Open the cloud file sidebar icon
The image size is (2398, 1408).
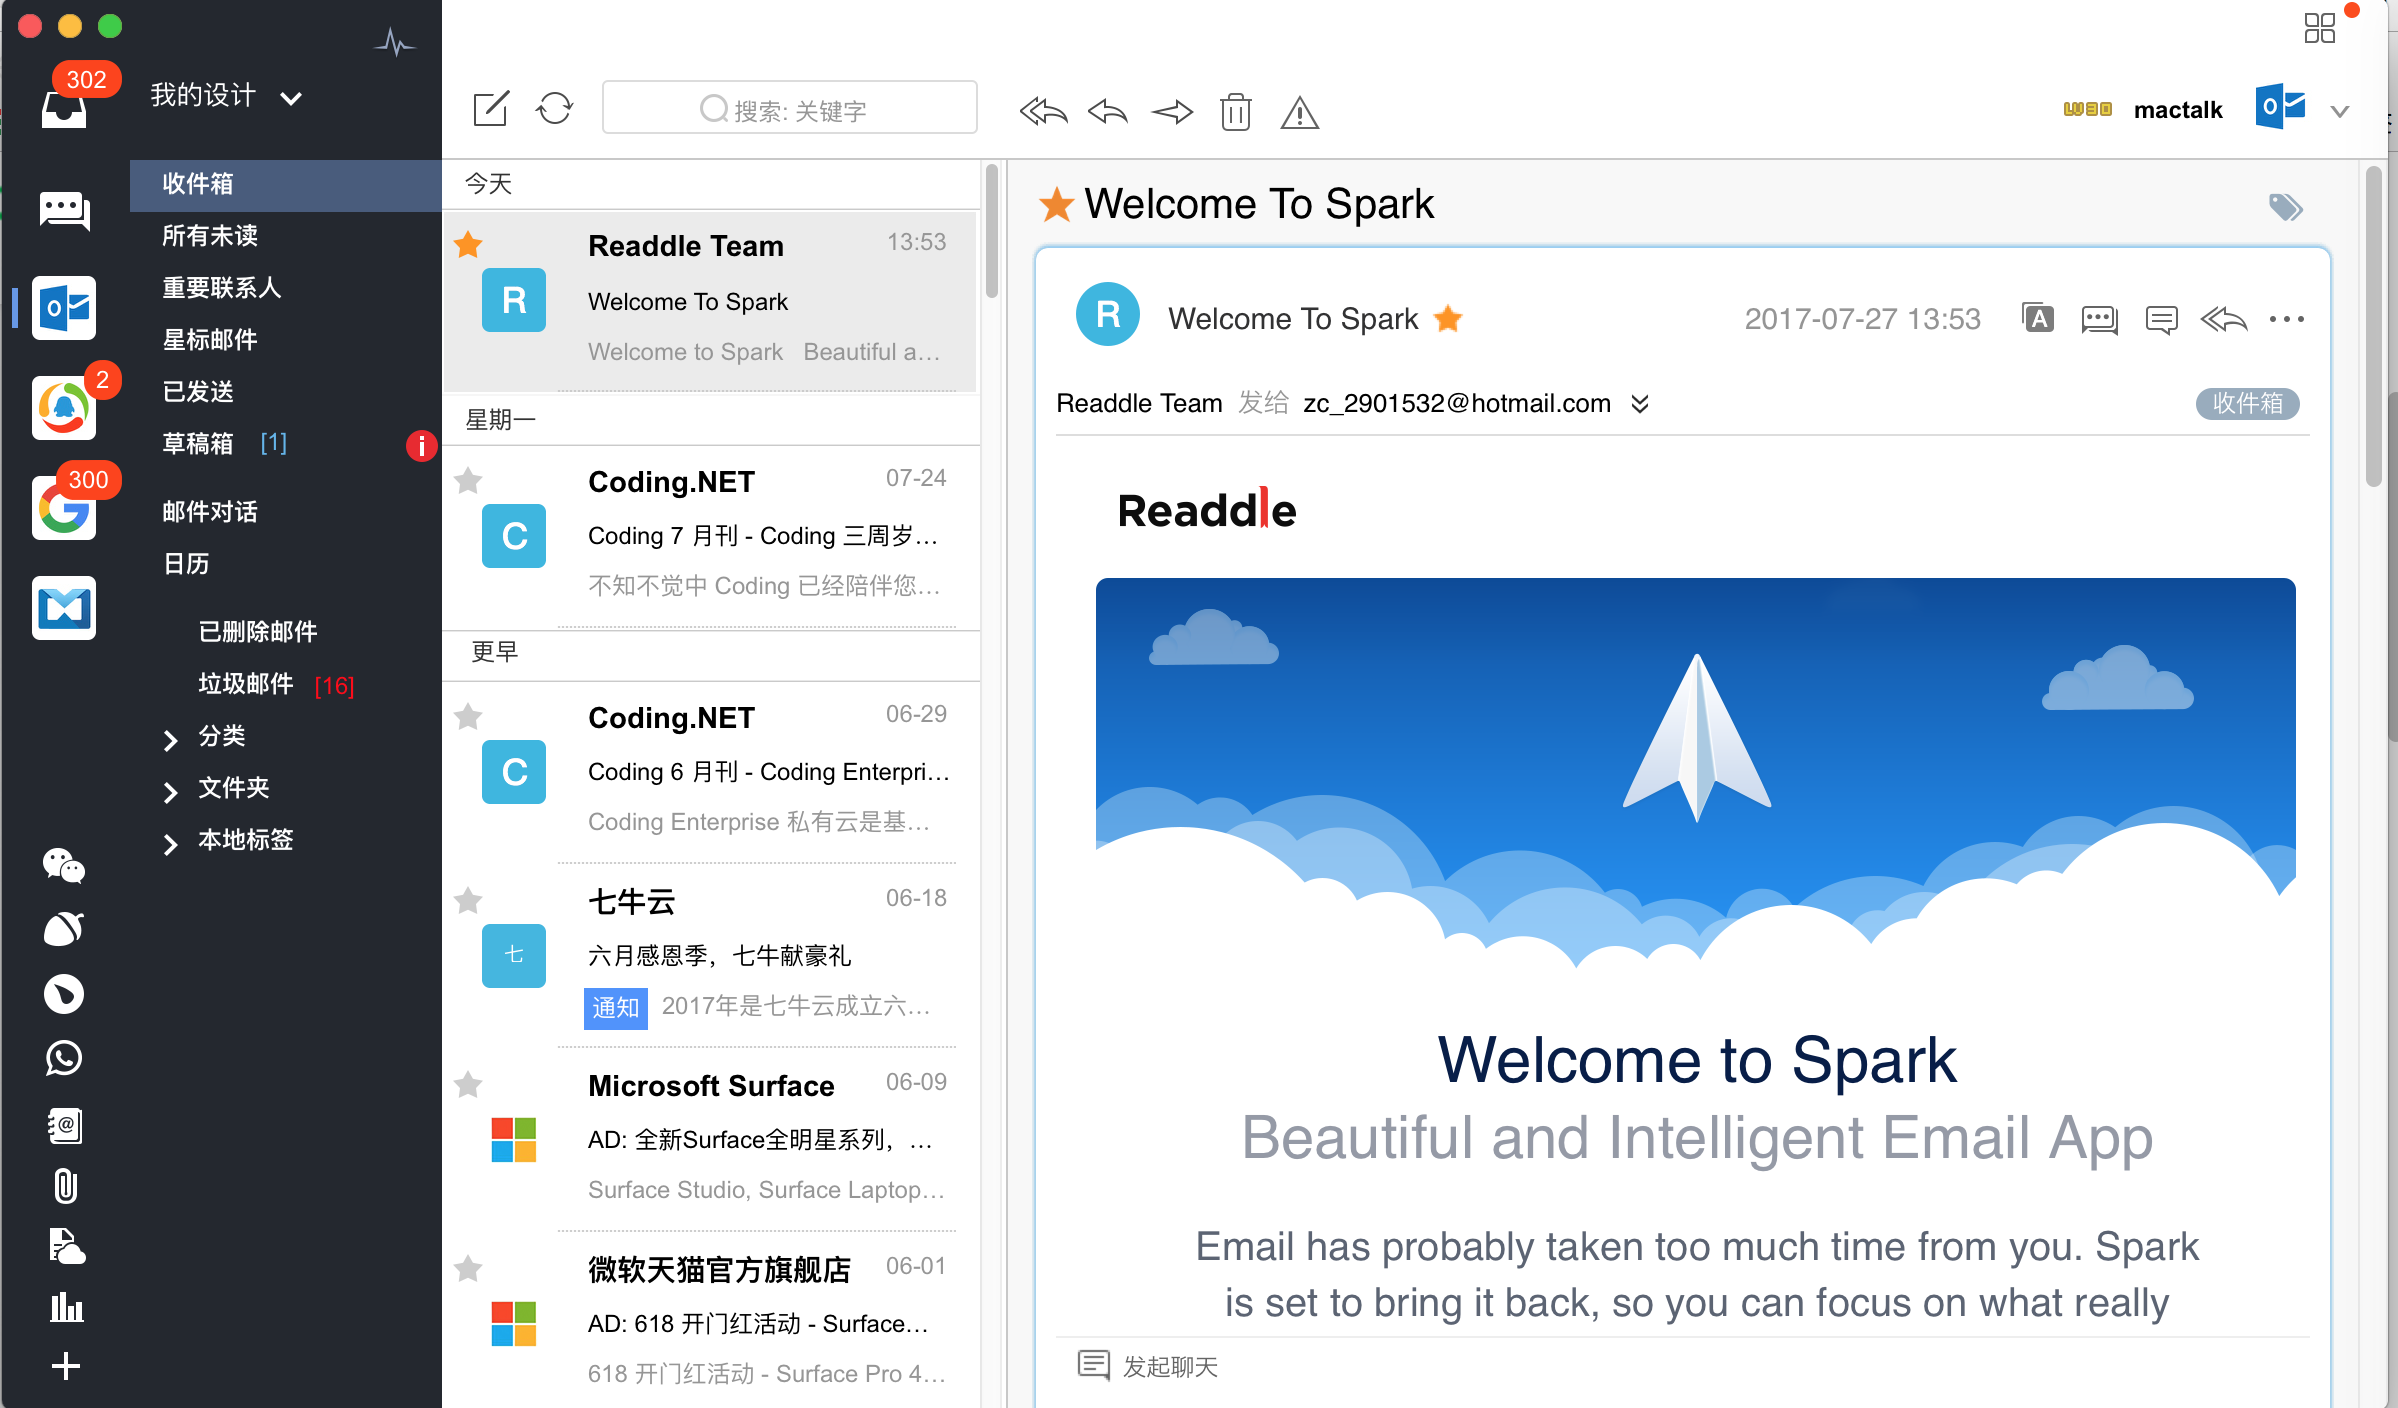pos(66,1246)
